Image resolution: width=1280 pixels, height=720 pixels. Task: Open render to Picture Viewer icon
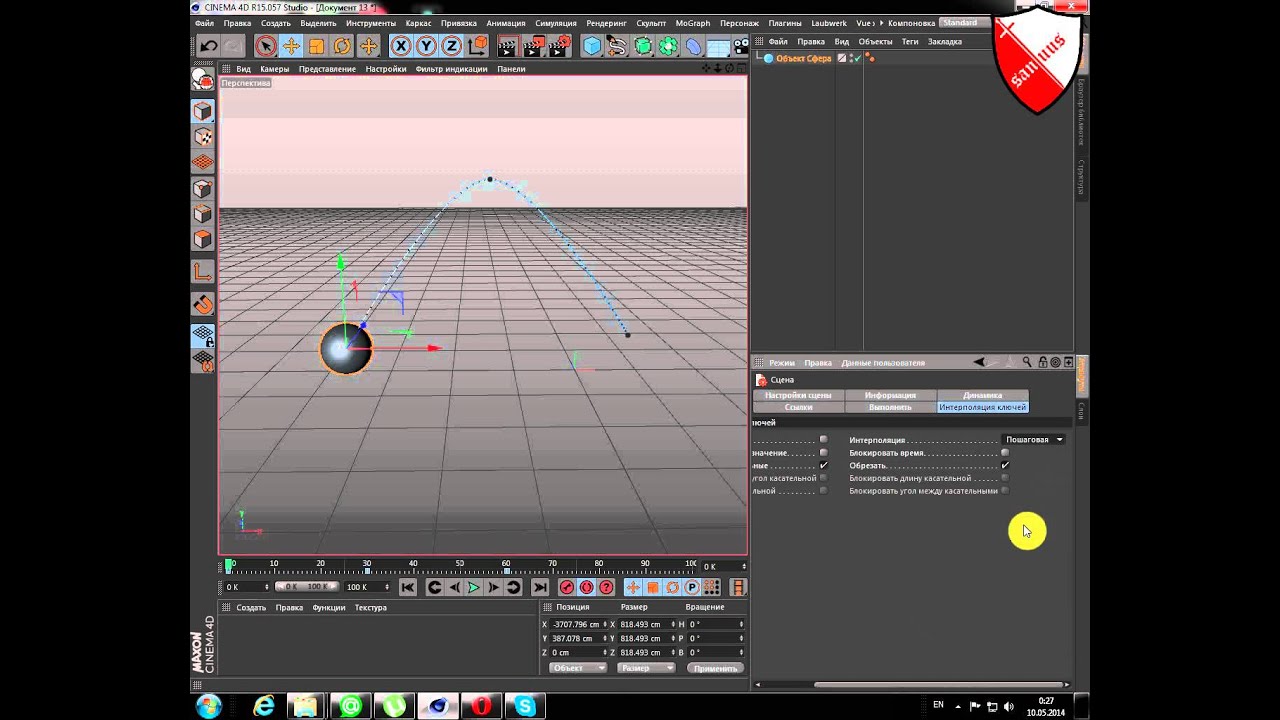(534, 46)
